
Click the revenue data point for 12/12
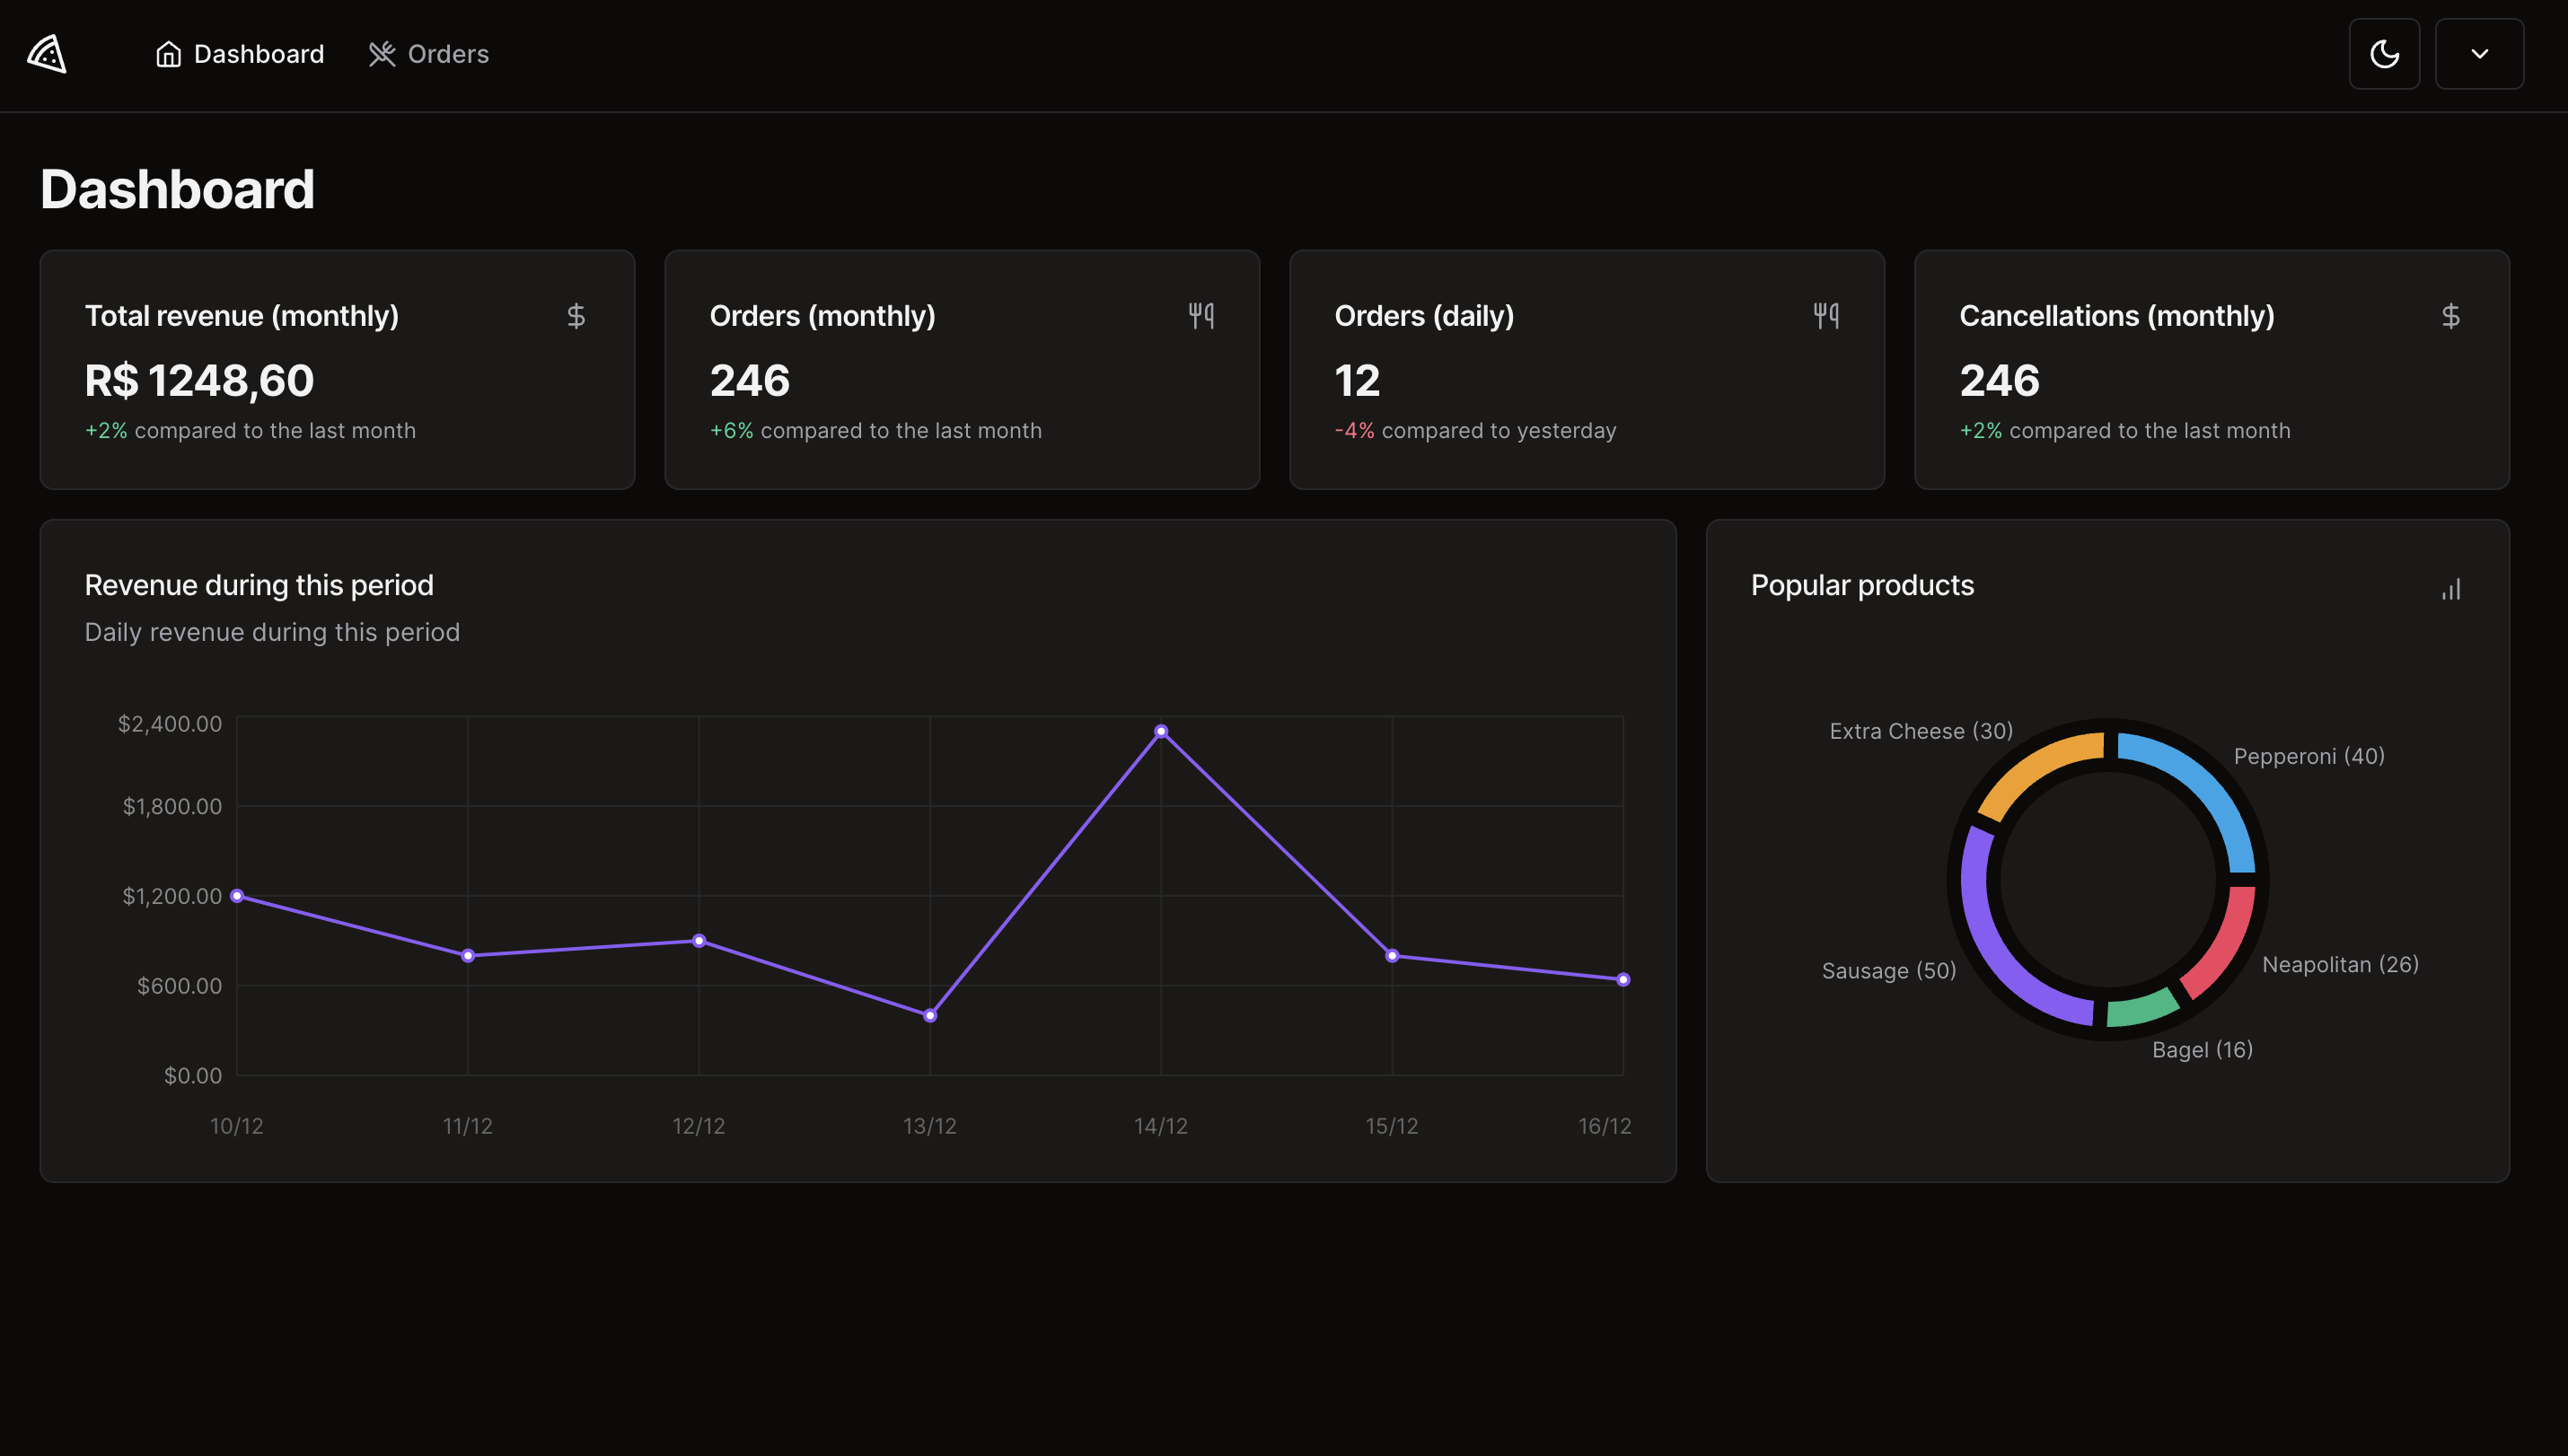coord(699,940)
